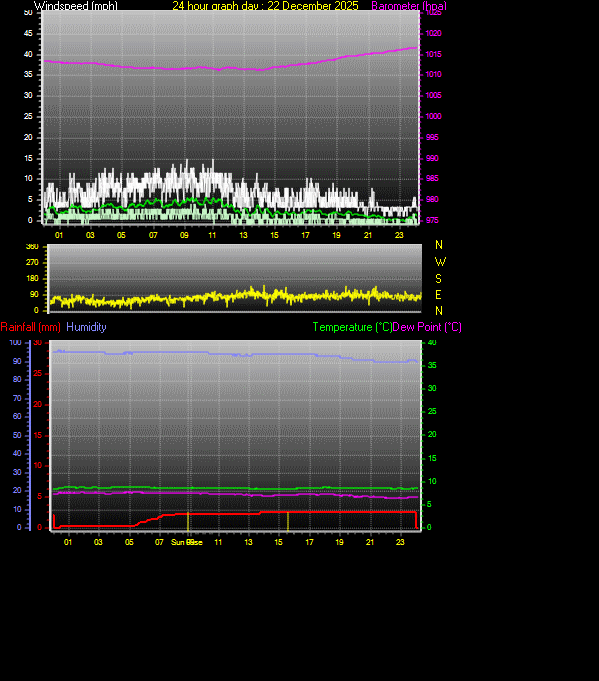Click green temperature axis value "20"

pyautogui.click(x=432, y=434)
